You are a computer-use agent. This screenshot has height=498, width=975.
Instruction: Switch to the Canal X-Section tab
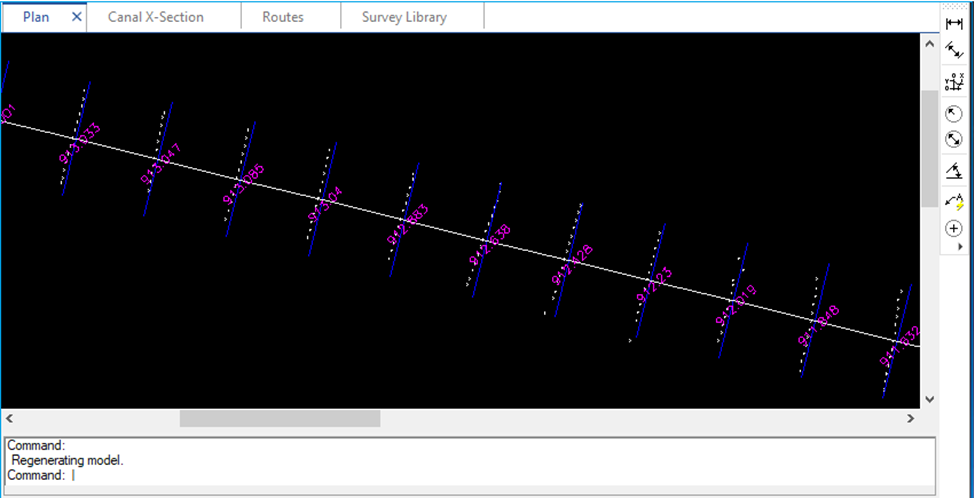tap(155, 17)
